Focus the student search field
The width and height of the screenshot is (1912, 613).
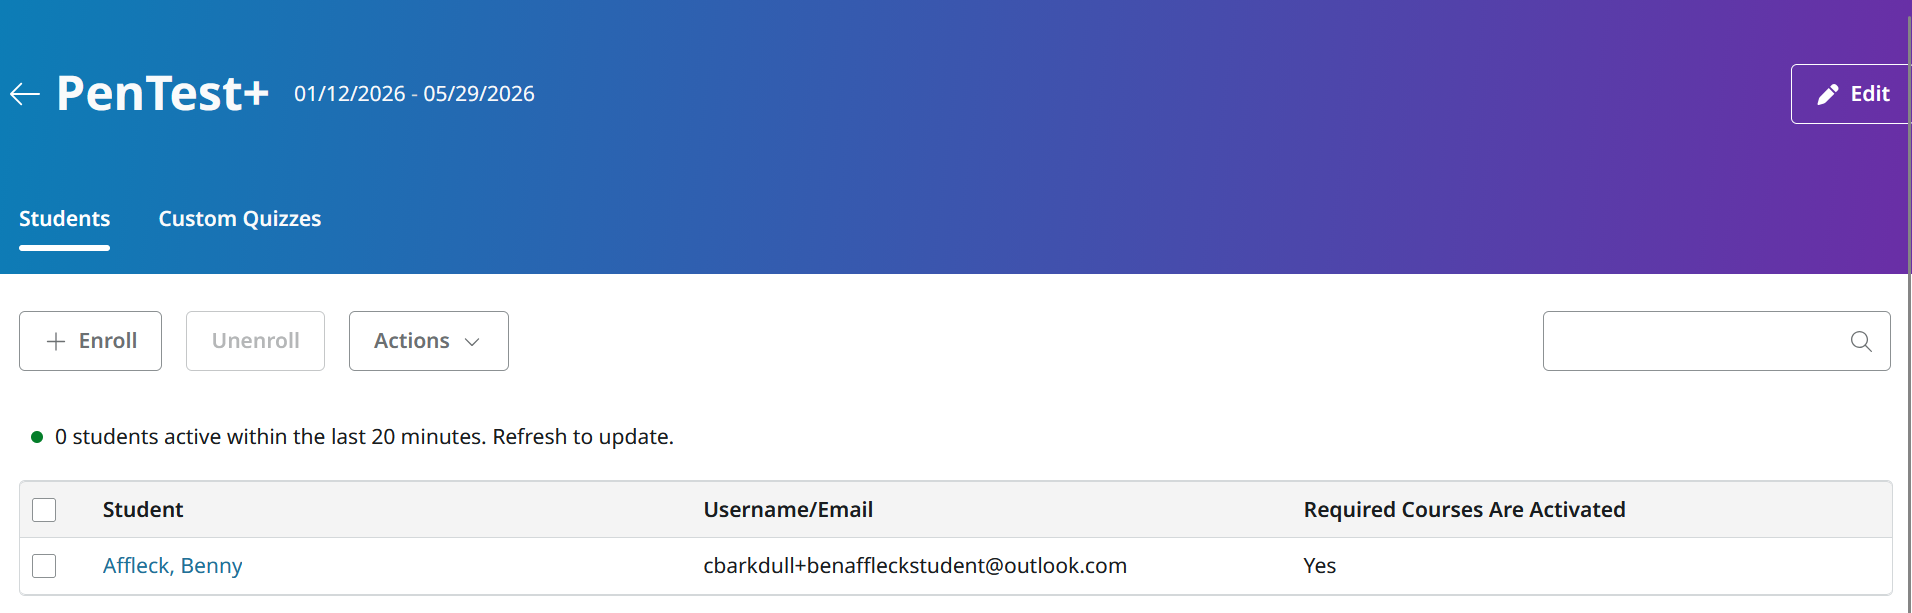point(1695,341)
